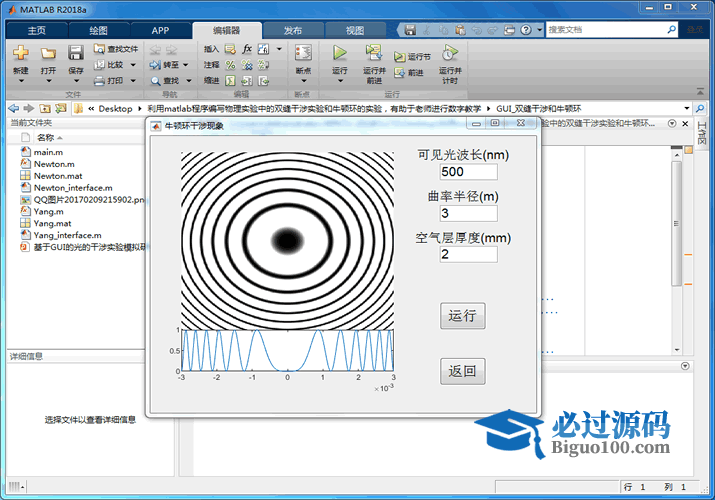The height and width of the screenshot is (500, 715).
Task: Click the fx insert function icon
Action: click(x=247, y=49)
